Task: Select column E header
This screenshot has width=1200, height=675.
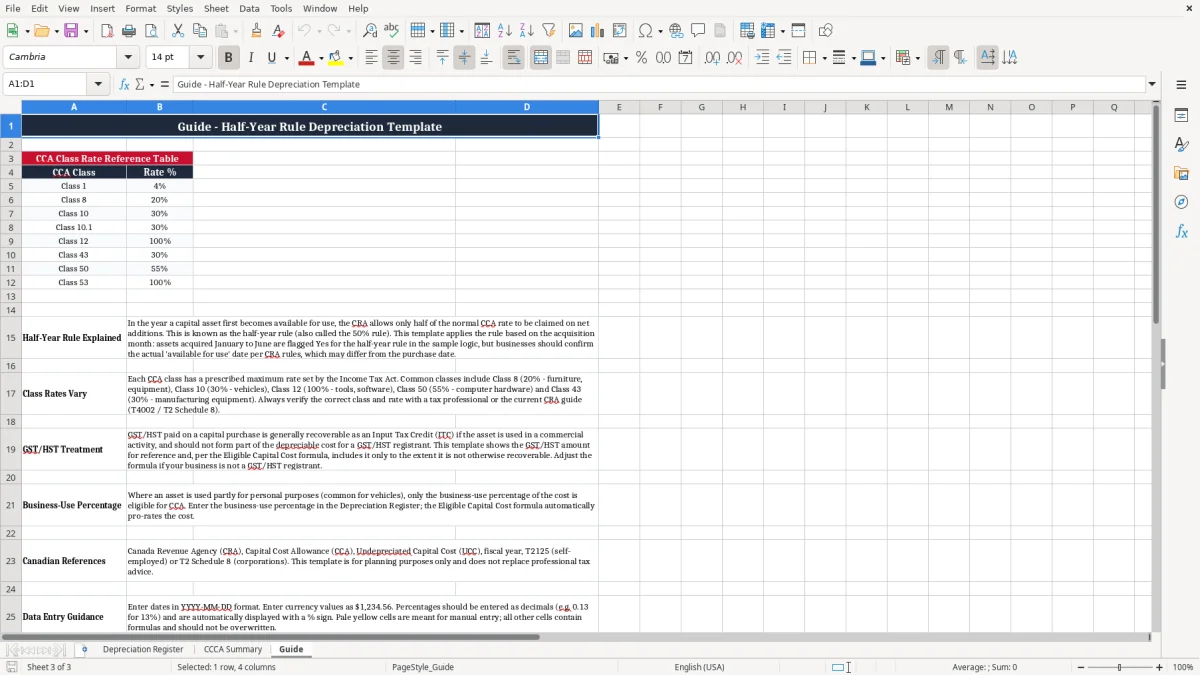Action: [x=619, y=107]
